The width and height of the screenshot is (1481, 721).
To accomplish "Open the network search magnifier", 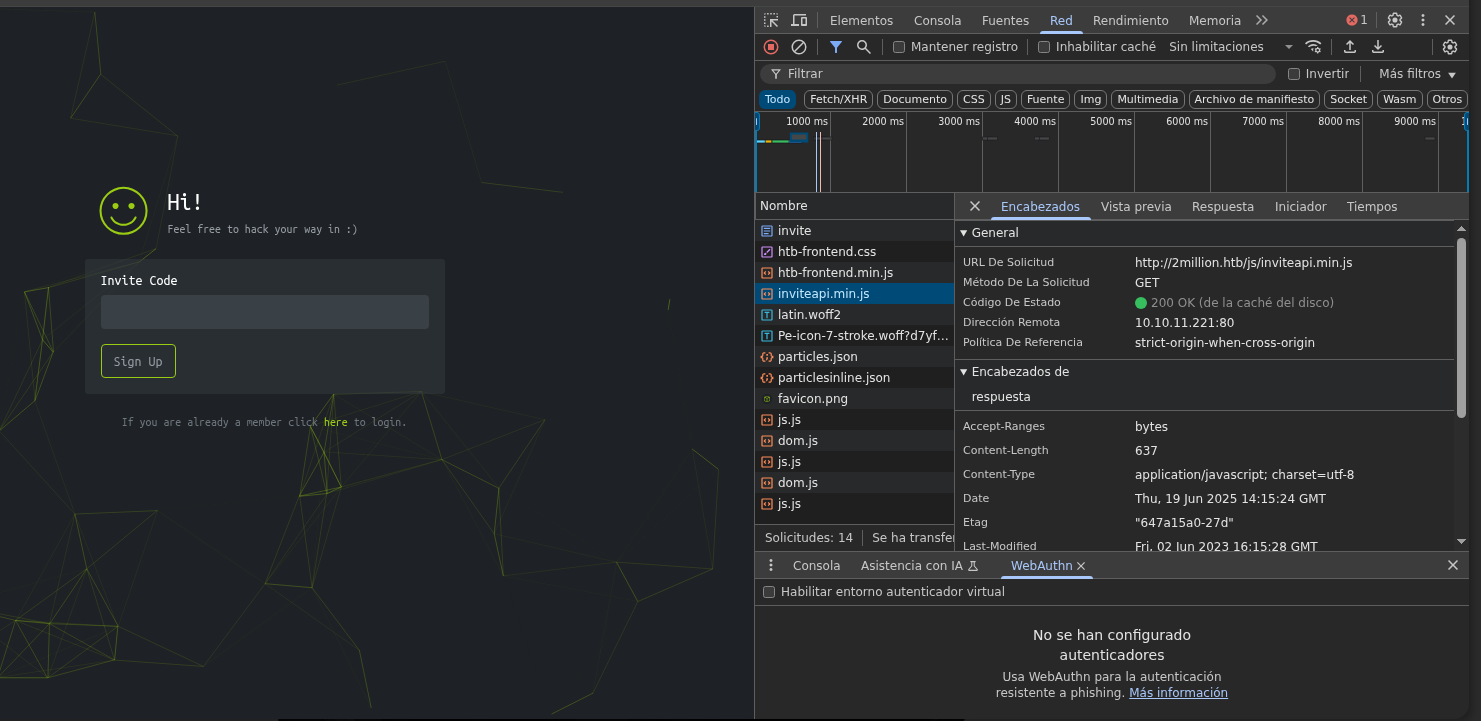I will [864, 47].
